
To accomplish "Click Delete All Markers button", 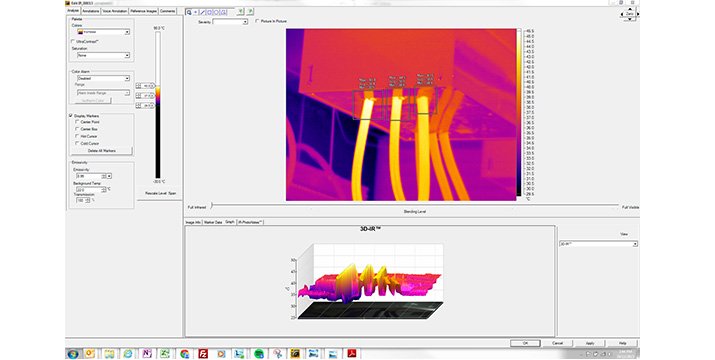I will click(102, 151).
